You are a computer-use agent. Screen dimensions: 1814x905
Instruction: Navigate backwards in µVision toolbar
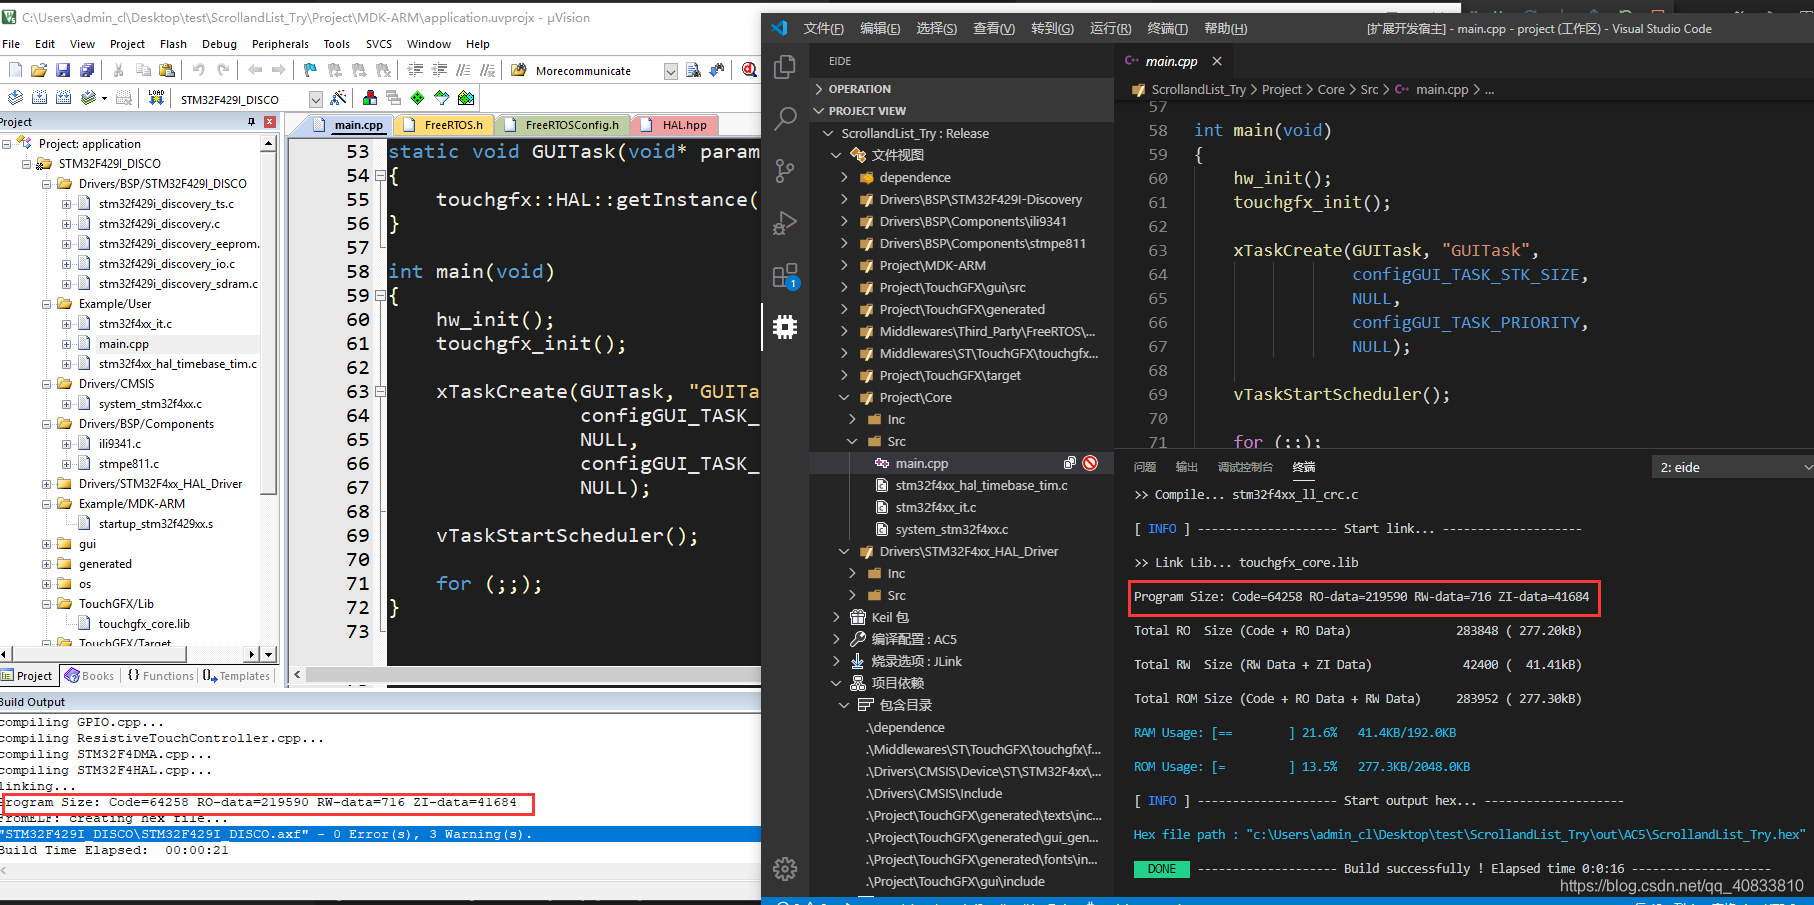coord(255,70)
